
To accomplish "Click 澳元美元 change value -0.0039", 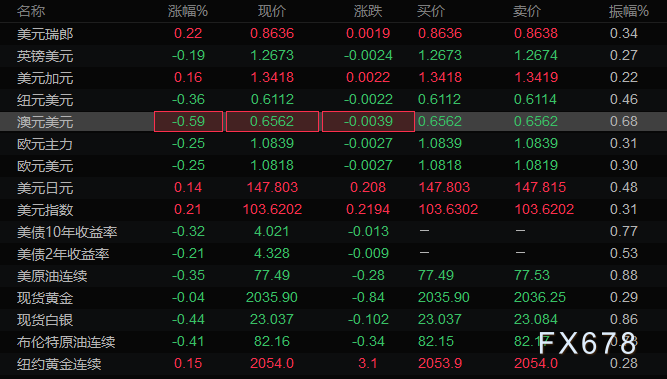I will (368, 121).
